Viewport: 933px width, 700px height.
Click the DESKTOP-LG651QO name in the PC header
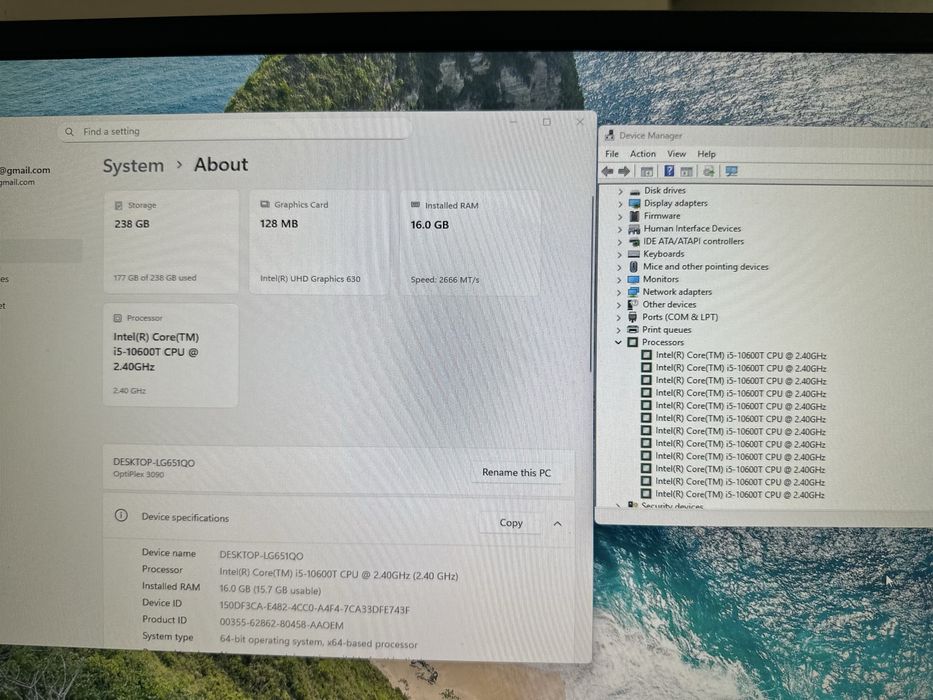[154, 462]
